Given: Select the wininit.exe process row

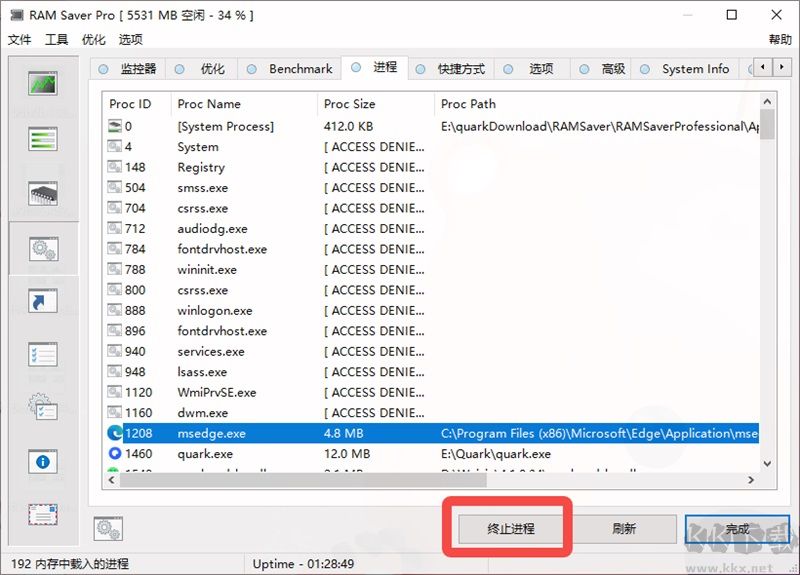Looking at the screenshot, I should tap(431, 269).
